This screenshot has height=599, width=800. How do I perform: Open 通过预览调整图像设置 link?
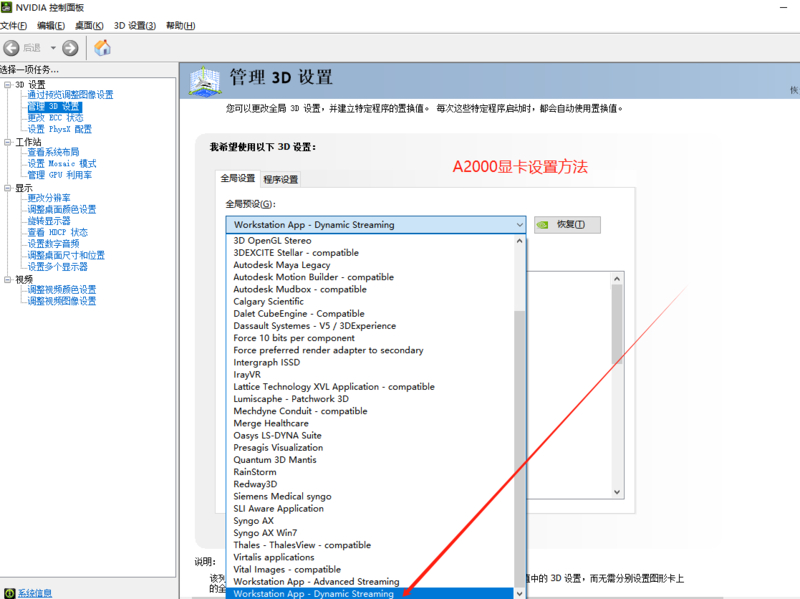click(x=70, y=95)
